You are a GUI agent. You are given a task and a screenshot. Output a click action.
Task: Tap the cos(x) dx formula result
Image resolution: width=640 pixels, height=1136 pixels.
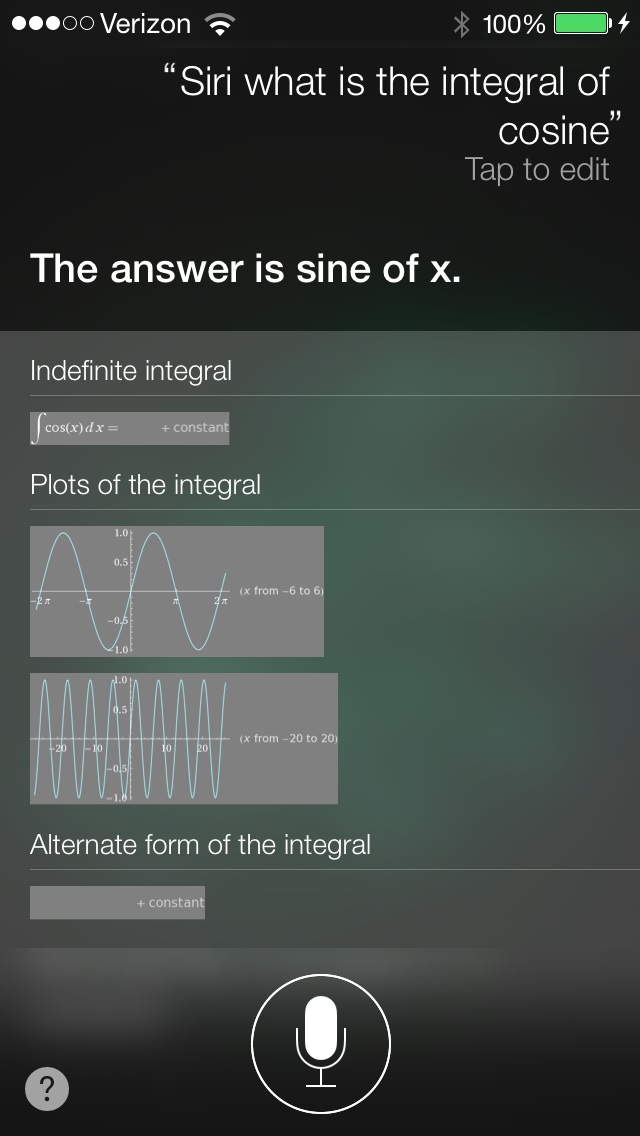(130, 428)
